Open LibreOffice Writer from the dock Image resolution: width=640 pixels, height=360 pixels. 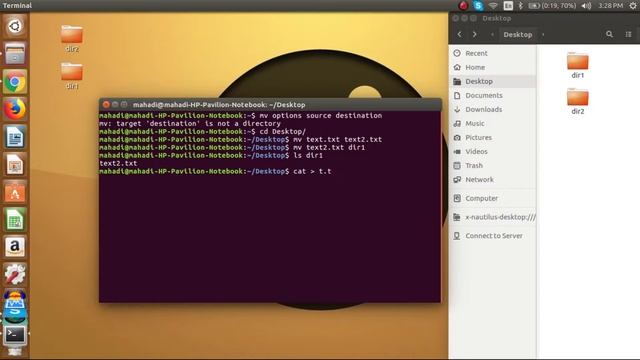coord(15,137)
